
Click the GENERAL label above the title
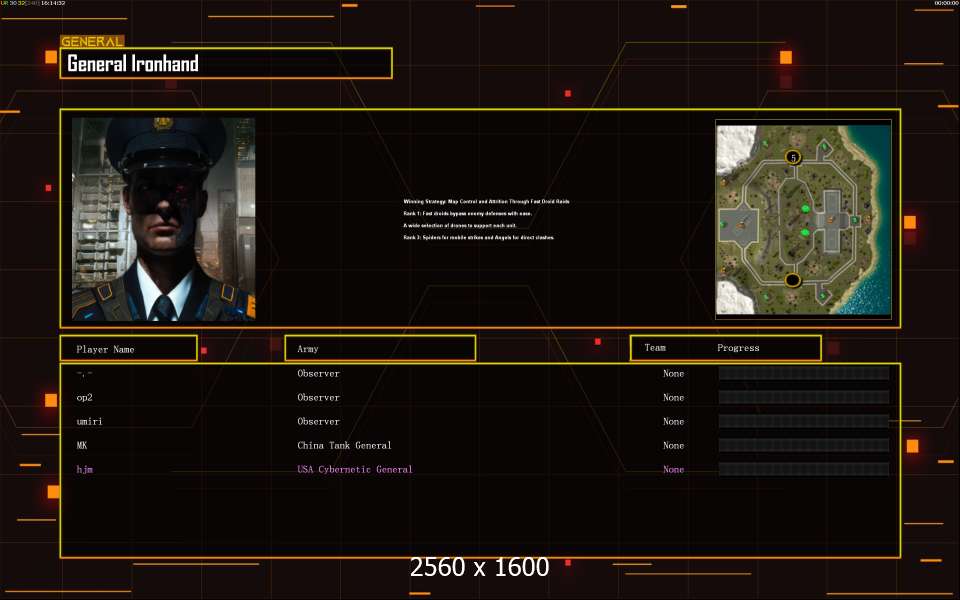(92, 42)
